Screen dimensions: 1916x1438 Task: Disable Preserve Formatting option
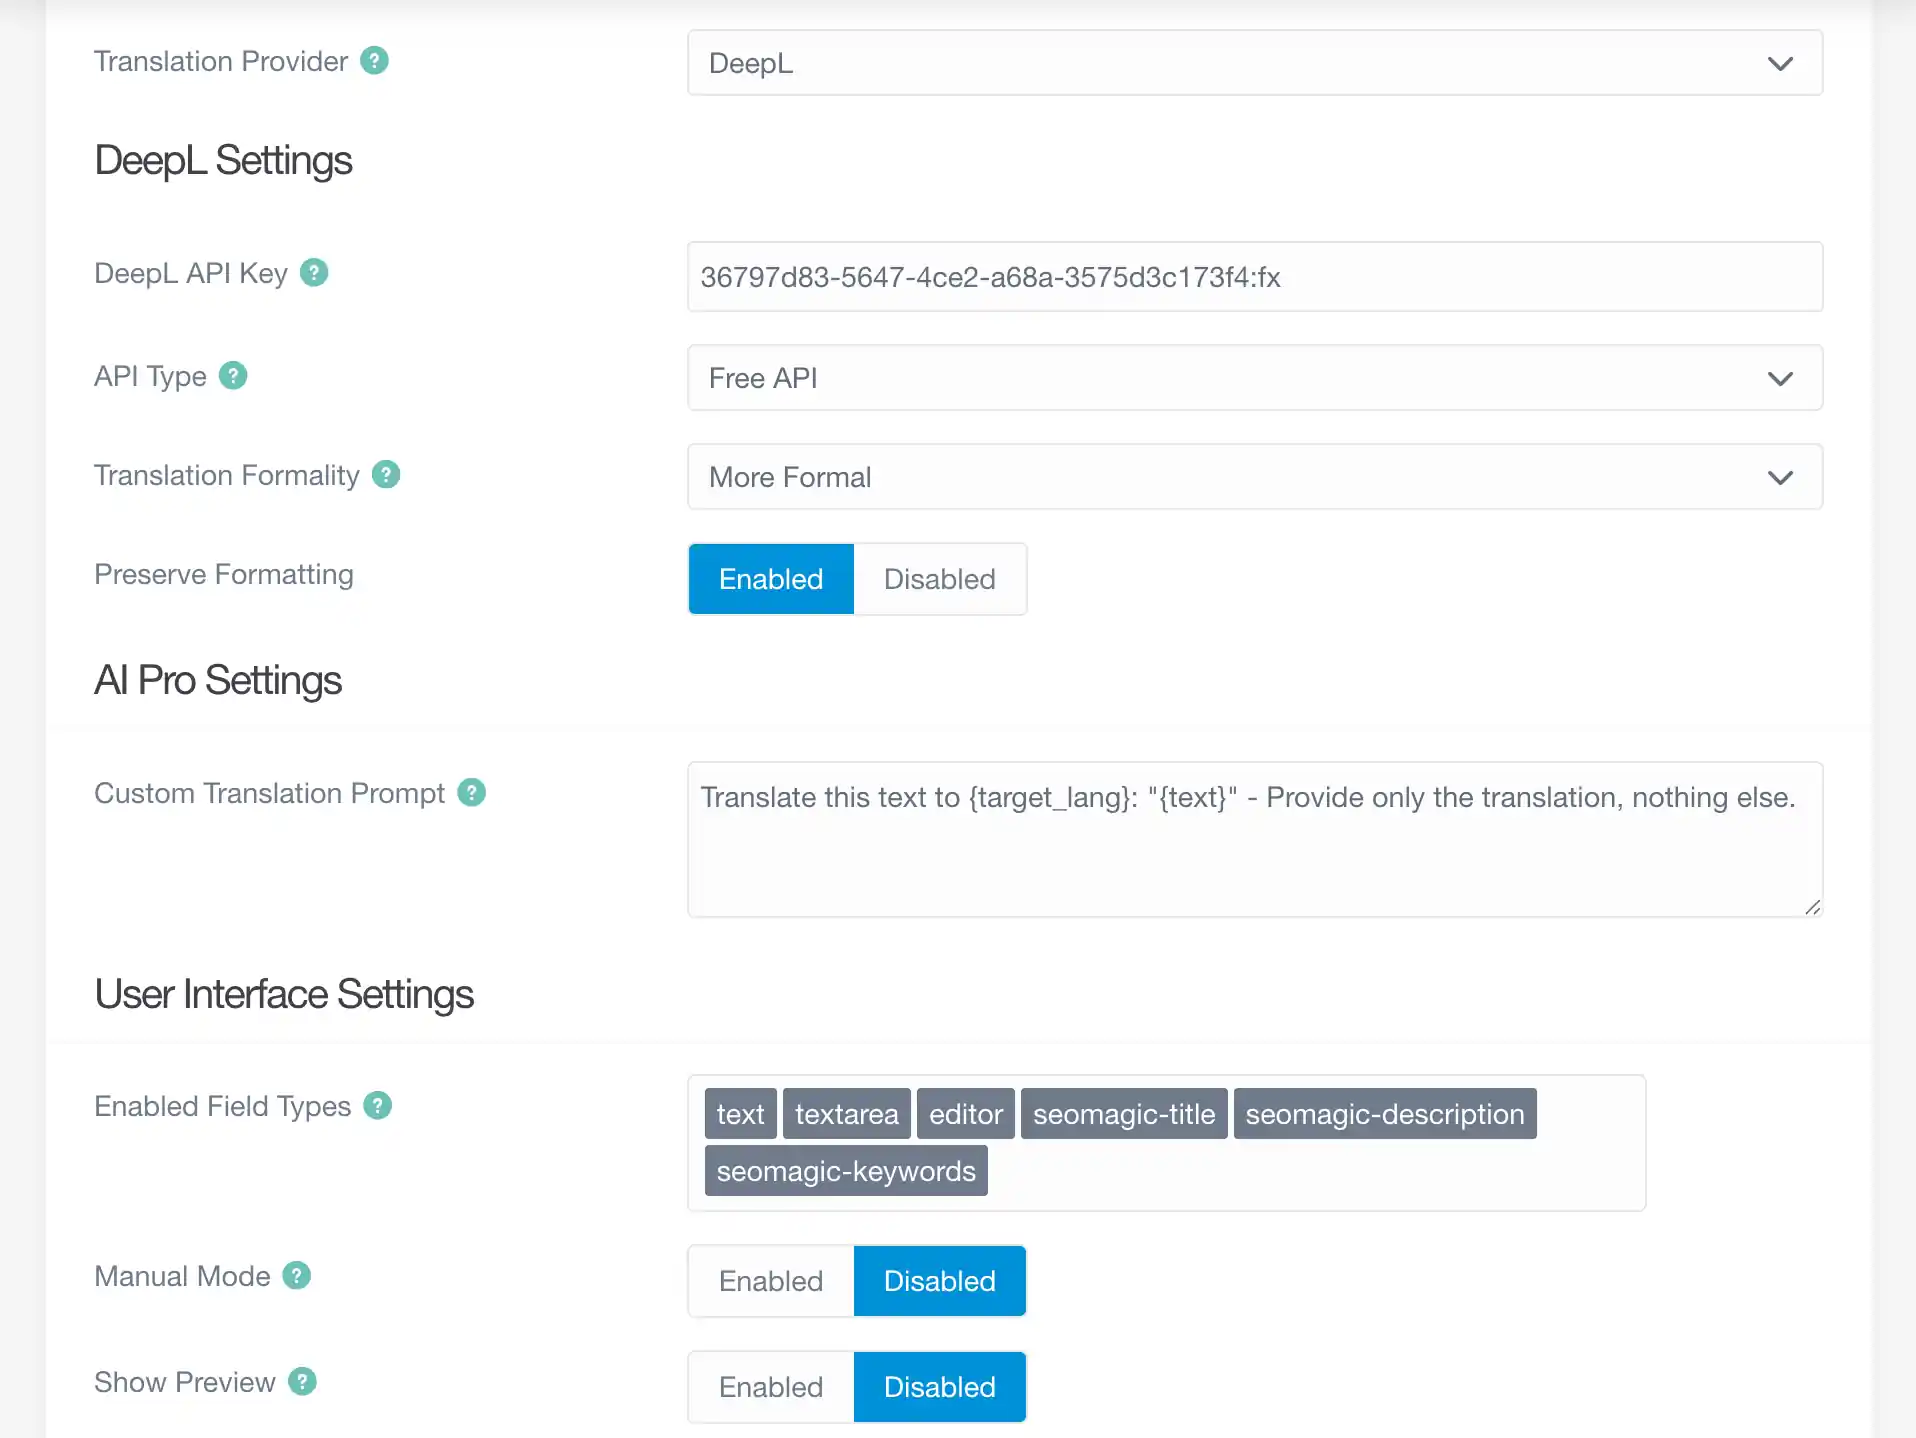[x=939, y=579]
